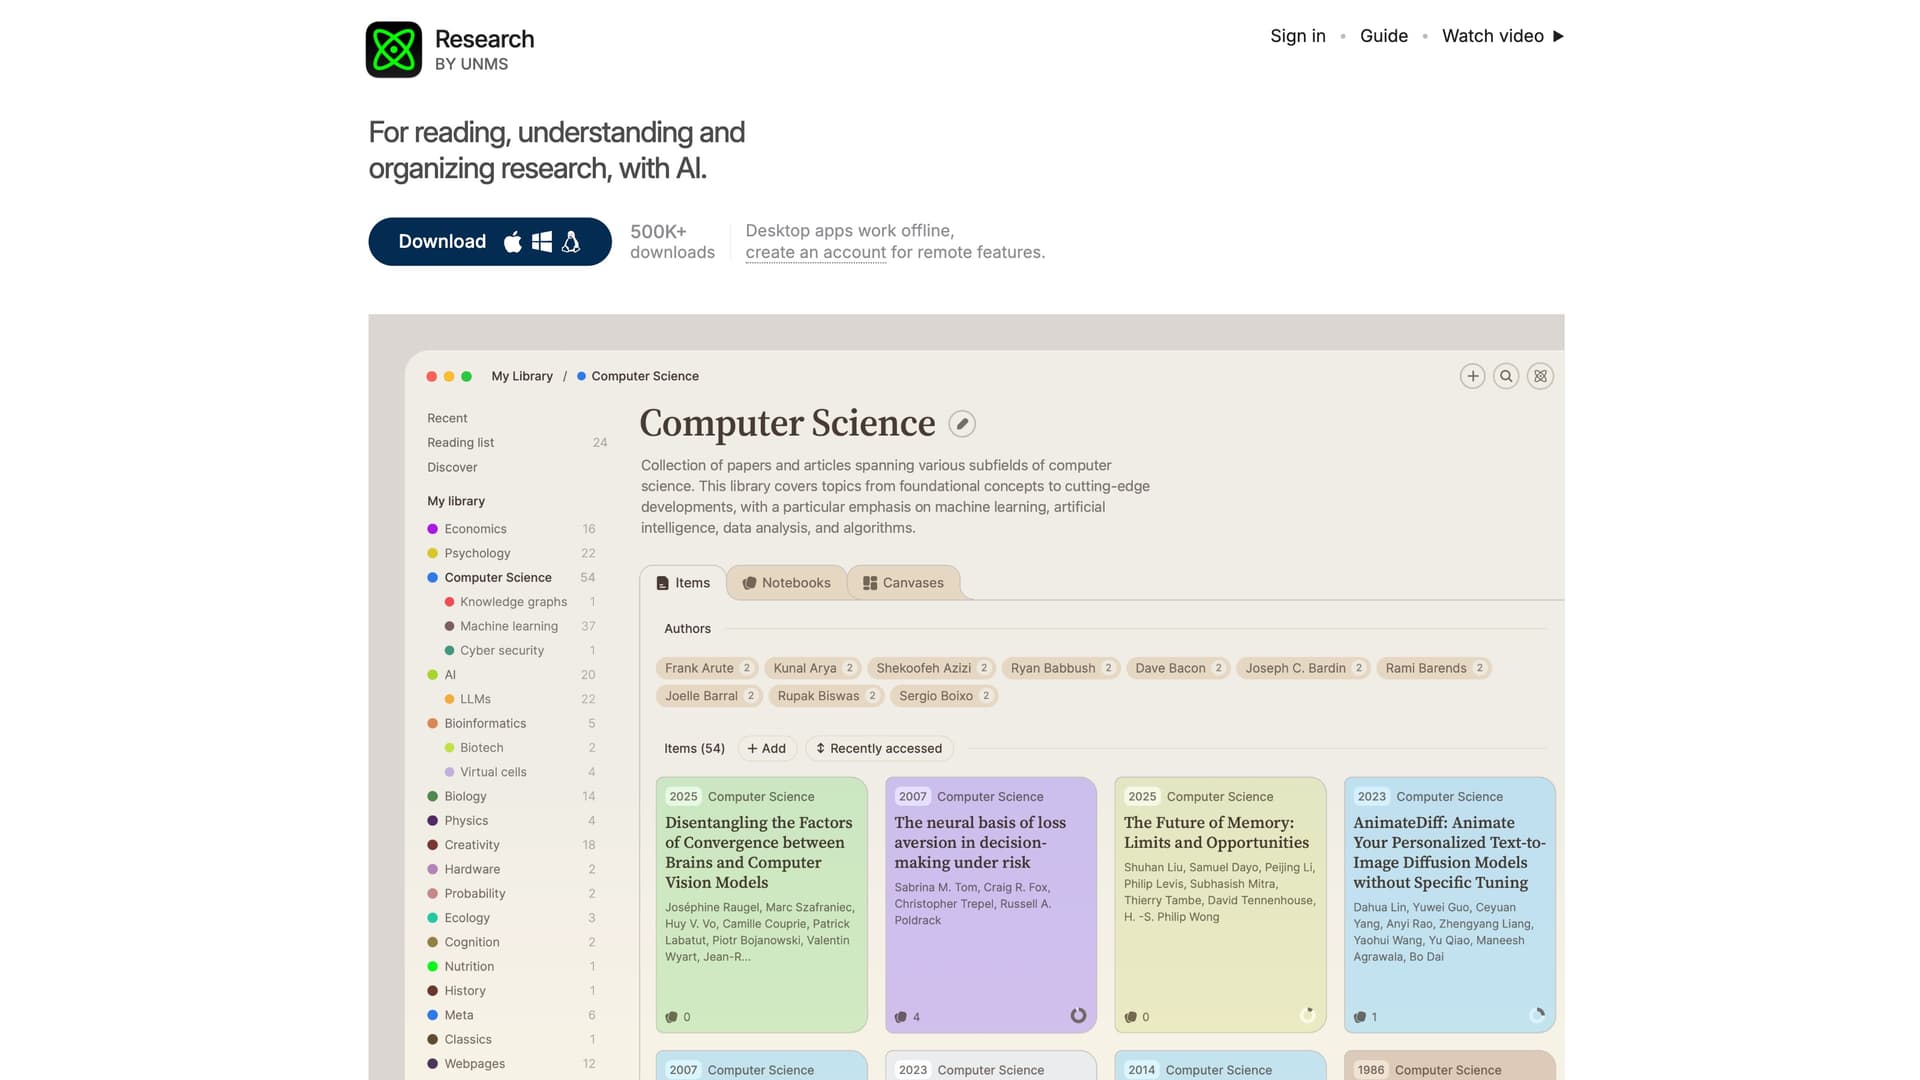Viewport: 1920px width, 1080px height.
Task: Open the Guide link
Action: click(1384, 36)
